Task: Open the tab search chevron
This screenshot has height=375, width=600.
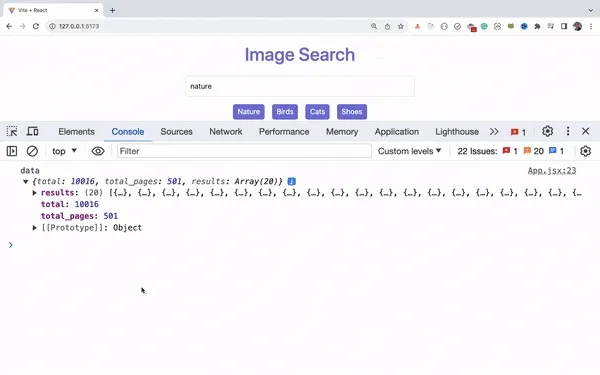Action: (x=591, y=10)
